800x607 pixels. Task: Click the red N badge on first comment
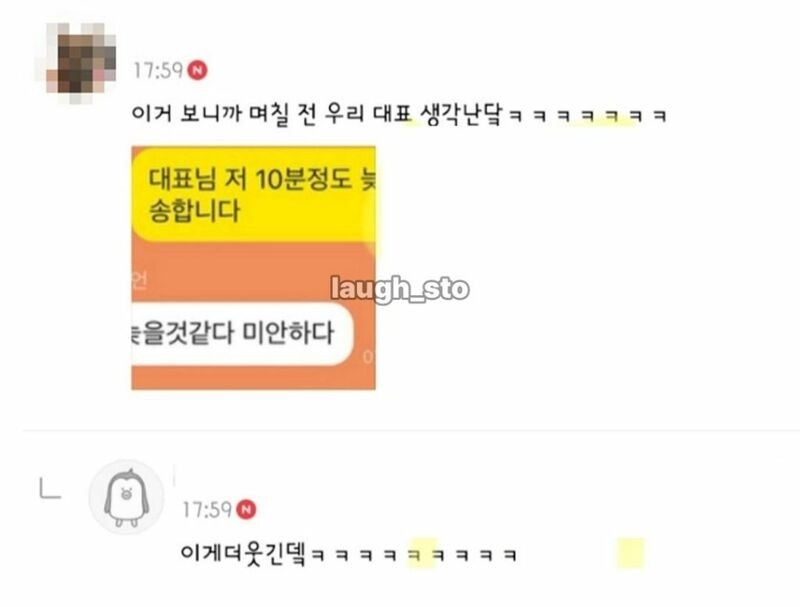click(x=197, y=70)
